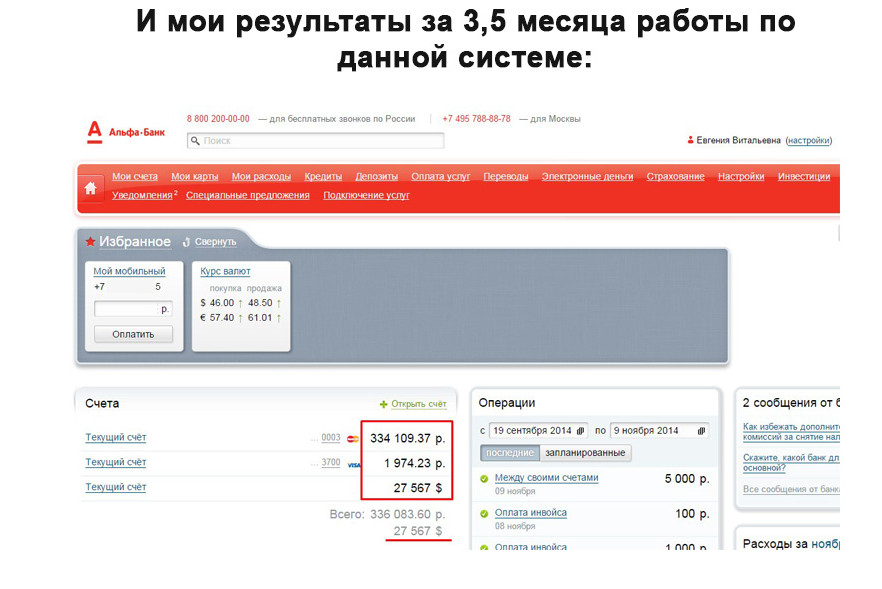Open the start date calendar icon
The height and width of the screenshot is (589, 882).
coord(580,431)
